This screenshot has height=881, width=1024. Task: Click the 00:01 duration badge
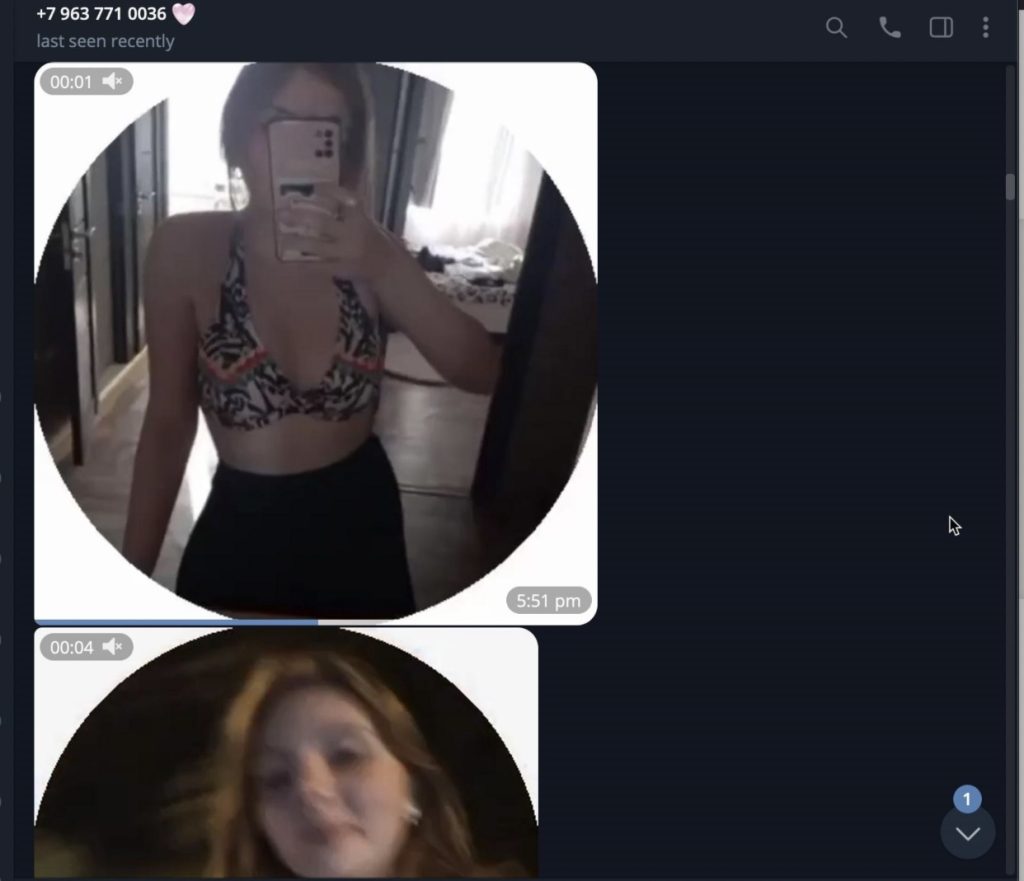pyautogui.click(x=71, y=82)
